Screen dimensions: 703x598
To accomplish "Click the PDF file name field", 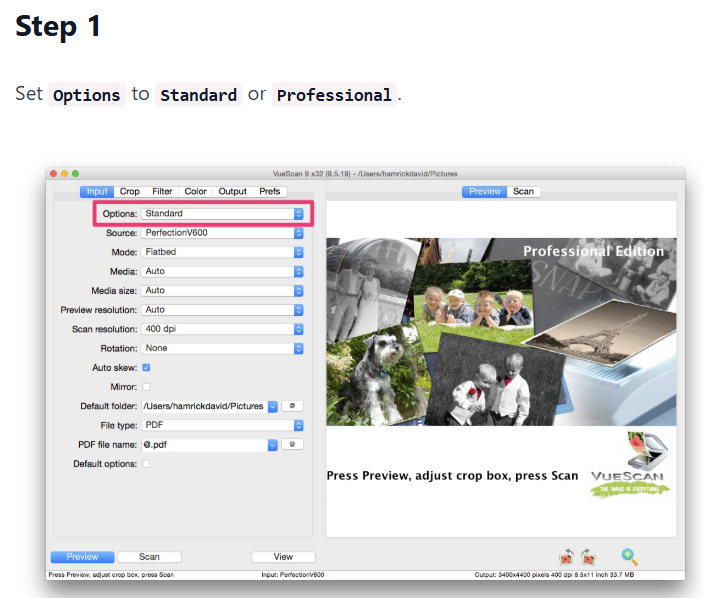I will click(204, 445).
